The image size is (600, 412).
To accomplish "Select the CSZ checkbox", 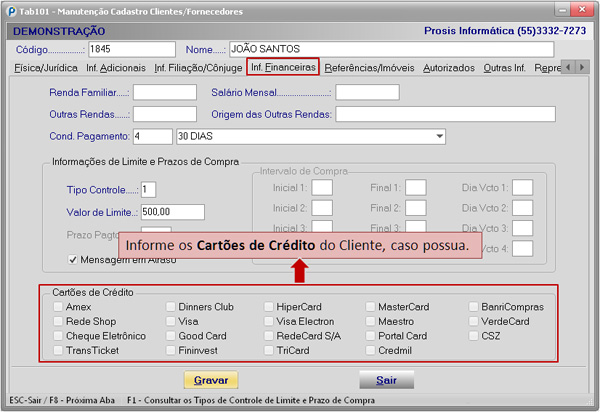I will coord(473,336).
